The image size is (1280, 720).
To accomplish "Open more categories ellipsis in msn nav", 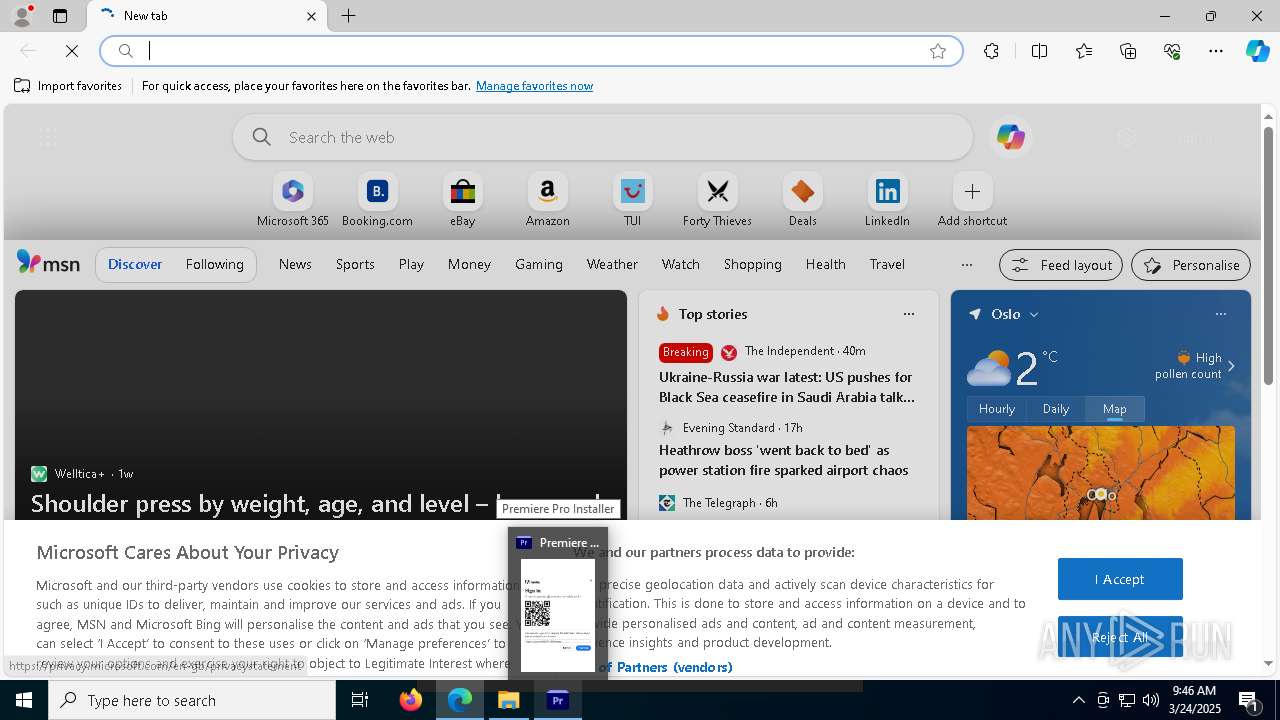I will click(x=966, y=264).
